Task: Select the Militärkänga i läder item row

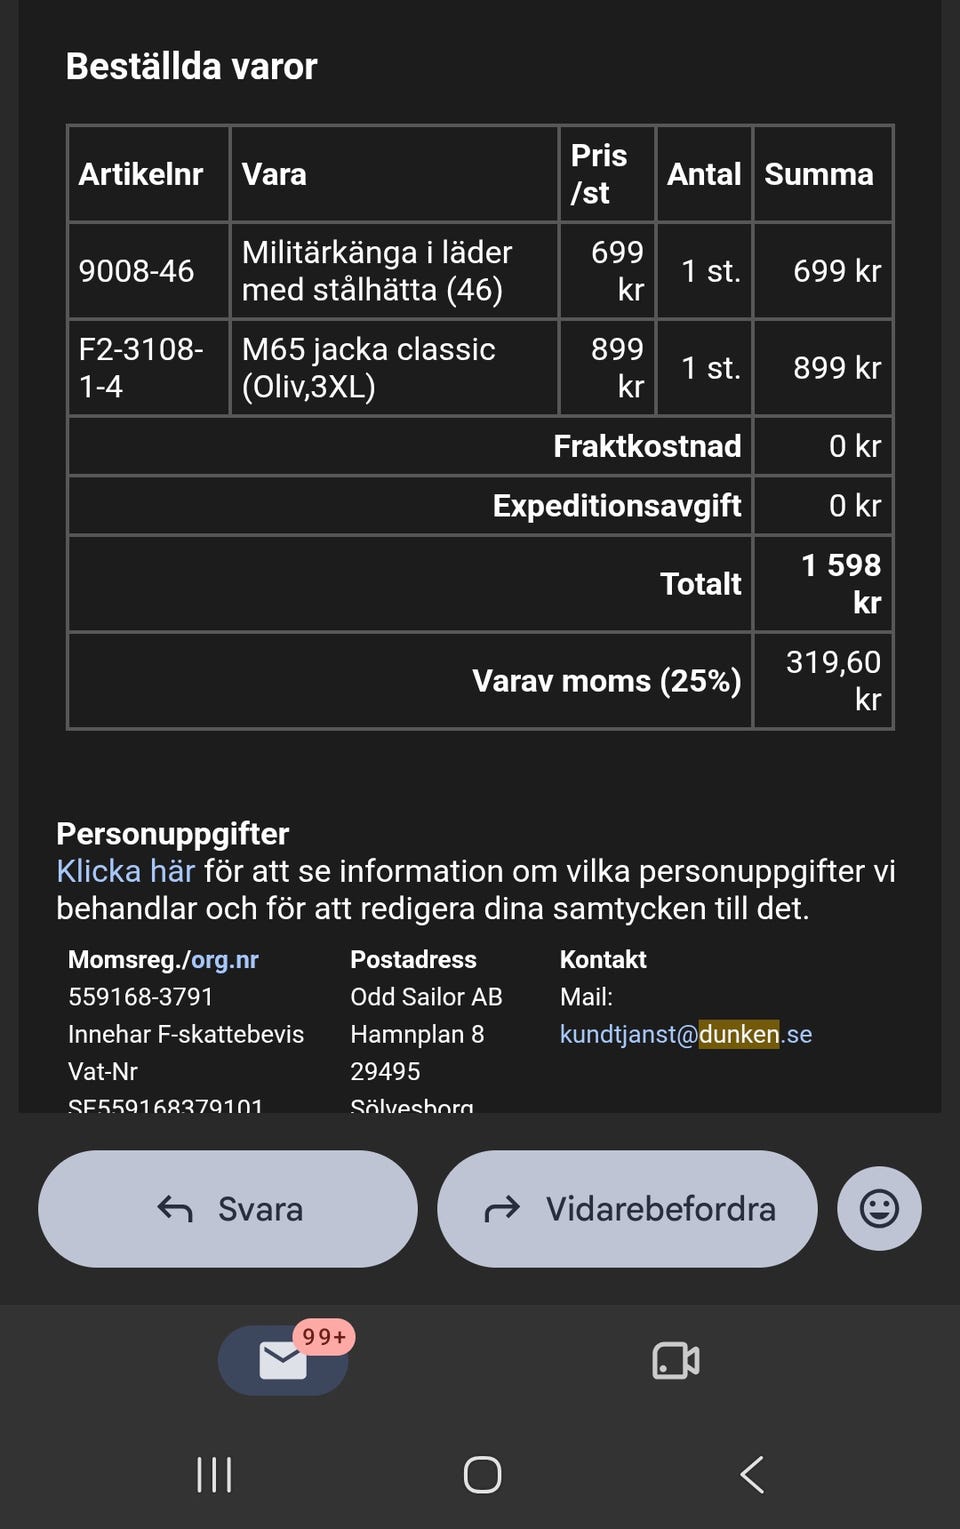Action: pyautogui.click(x=480, y=271)
